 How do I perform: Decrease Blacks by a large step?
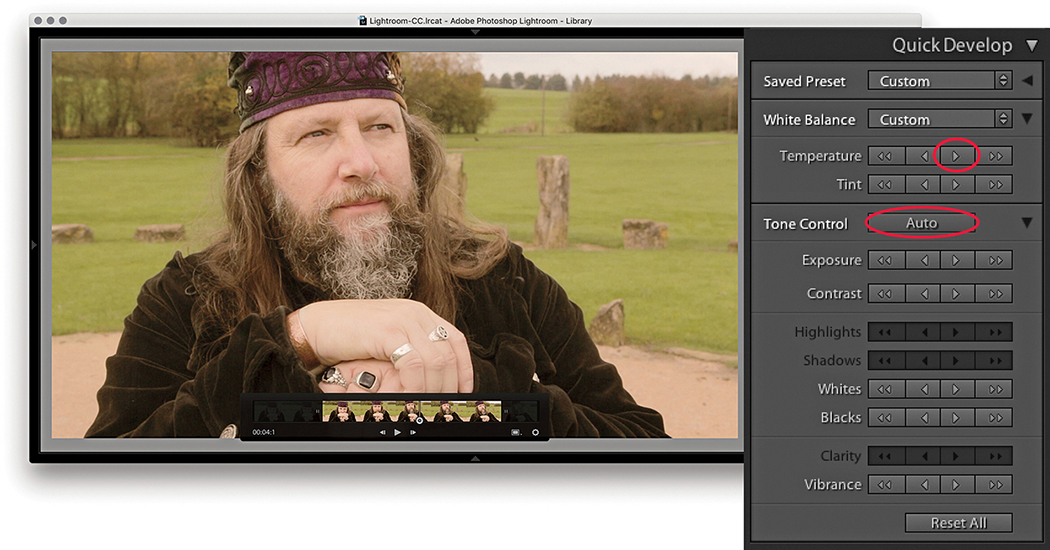point(885,418)
